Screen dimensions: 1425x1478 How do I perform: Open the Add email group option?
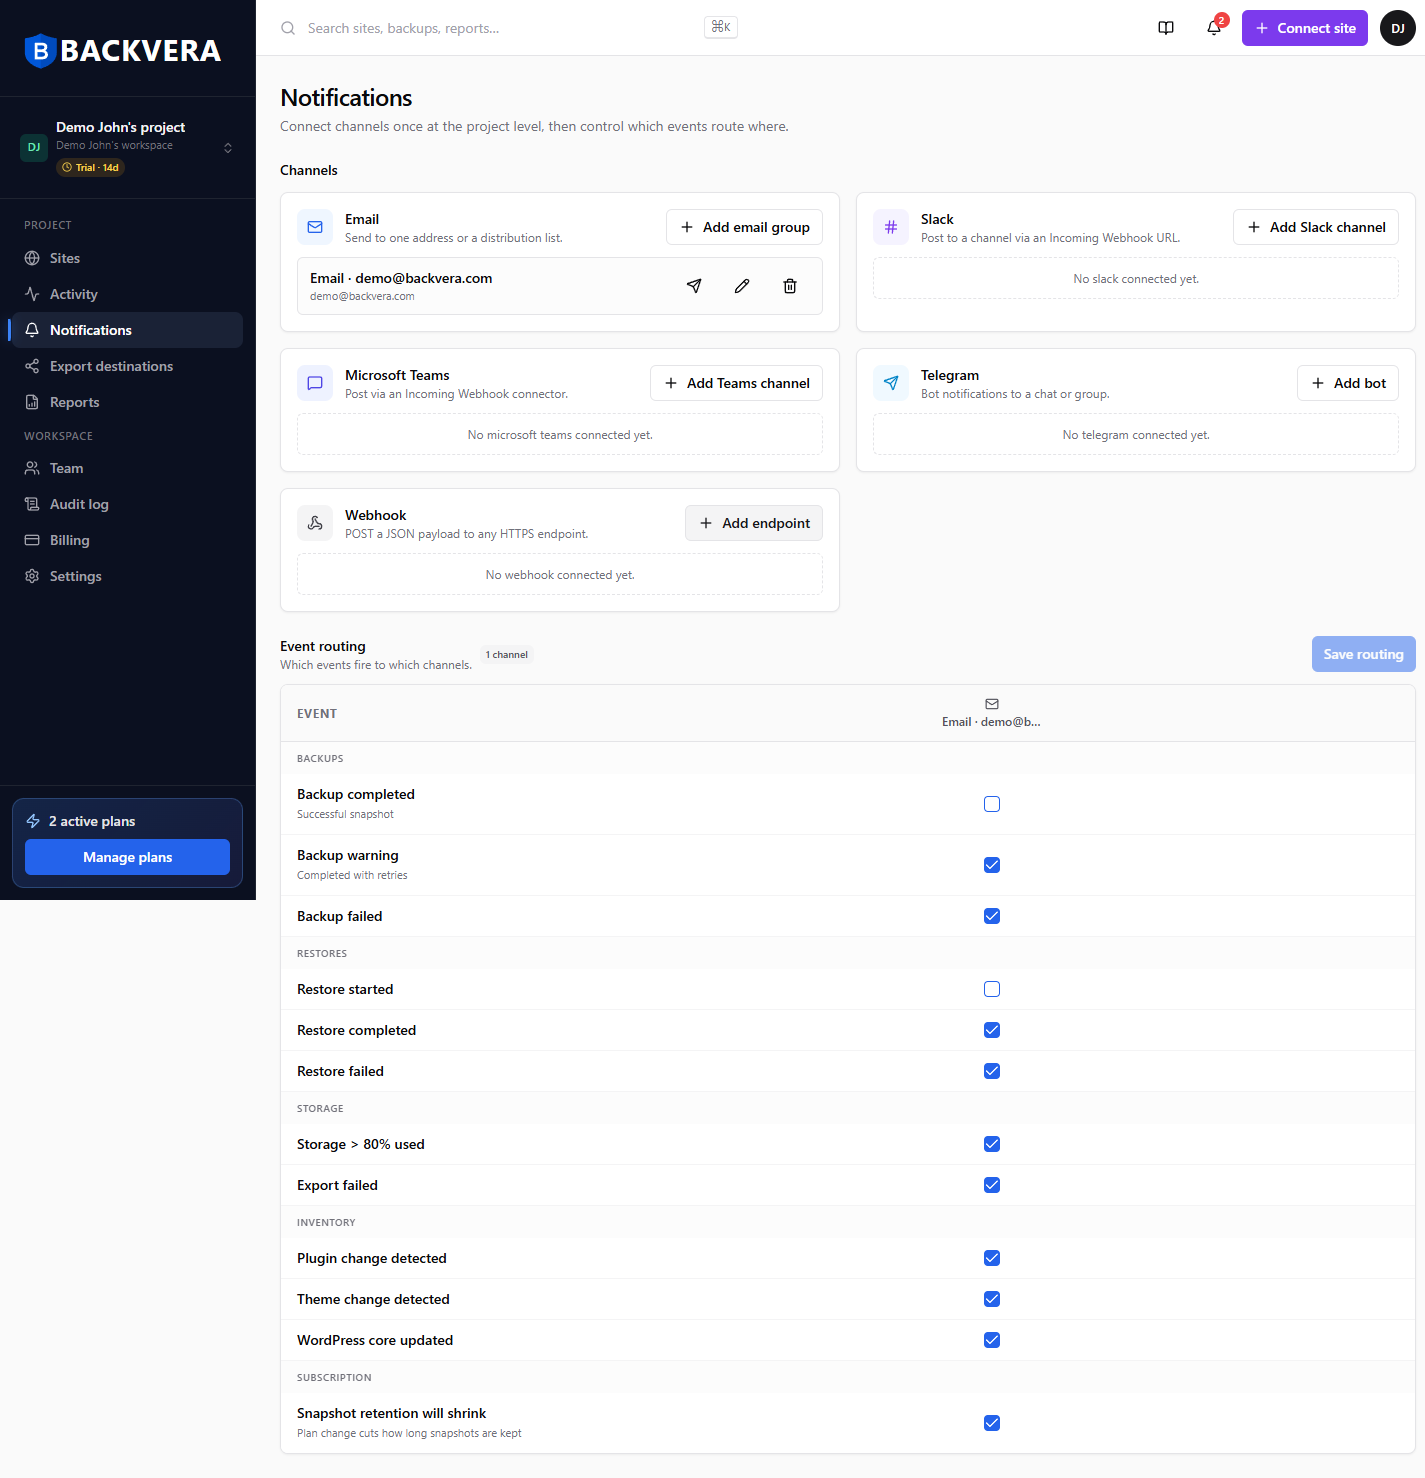click(x=745, y=227)
